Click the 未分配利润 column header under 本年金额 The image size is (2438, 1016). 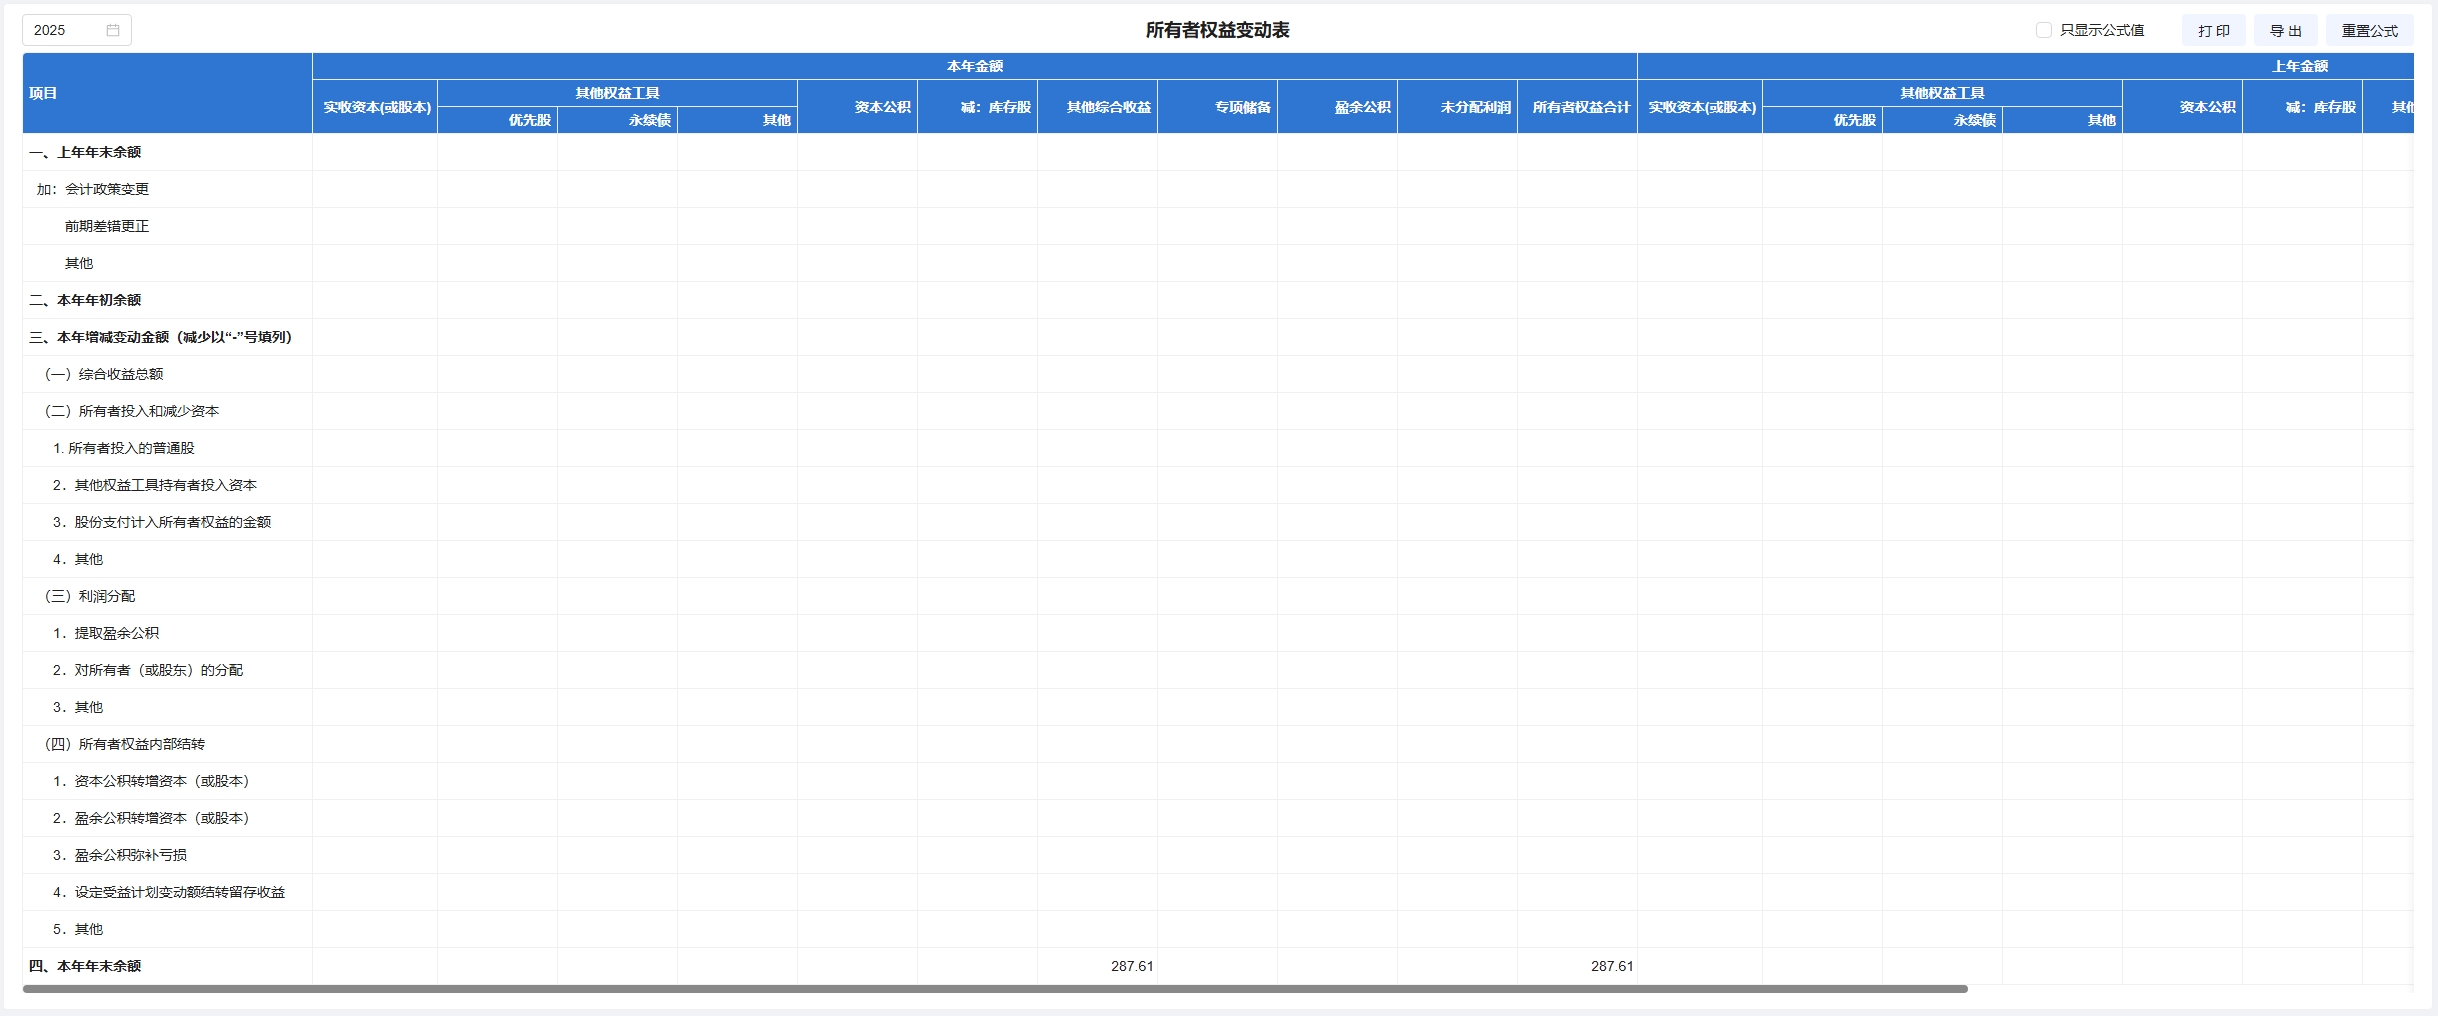[x=1475, y=107]
